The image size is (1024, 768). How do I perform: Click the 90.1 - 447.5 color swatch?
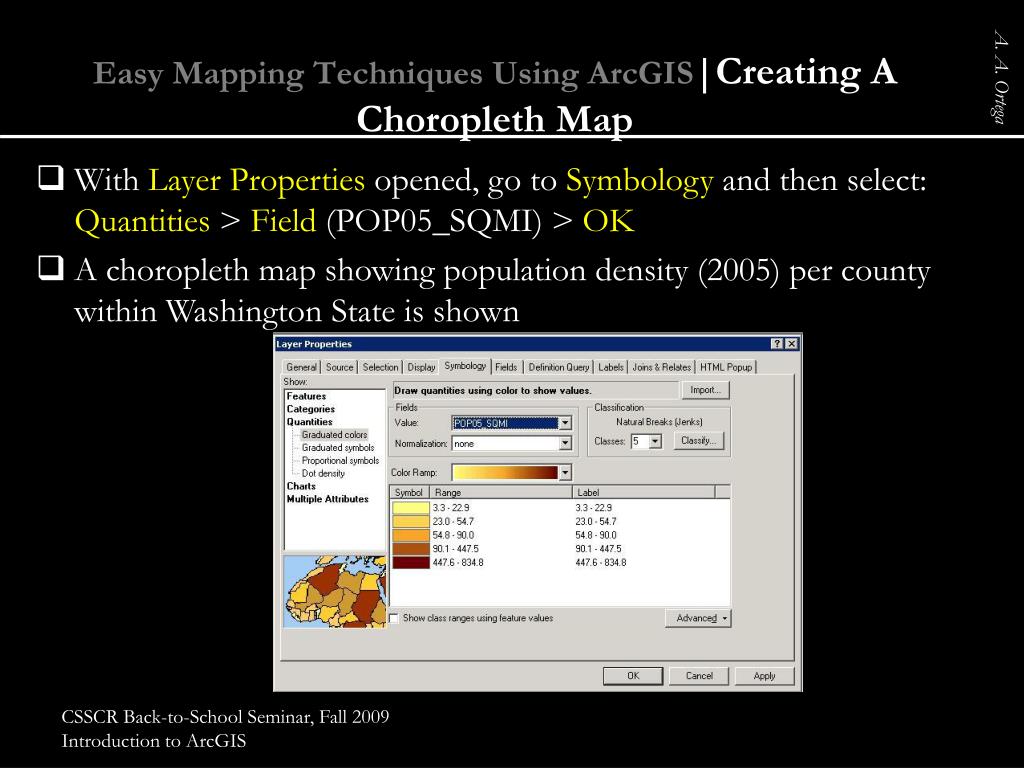tap(410, 549)
